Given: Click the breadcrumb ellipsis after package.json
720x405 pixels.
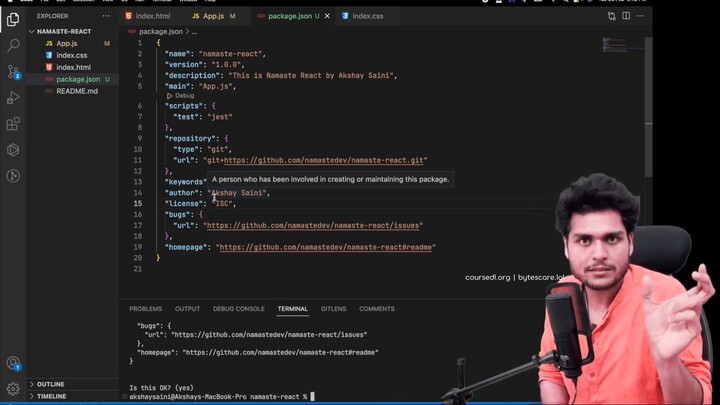Looking at the screenshot, I should (194, 32).
